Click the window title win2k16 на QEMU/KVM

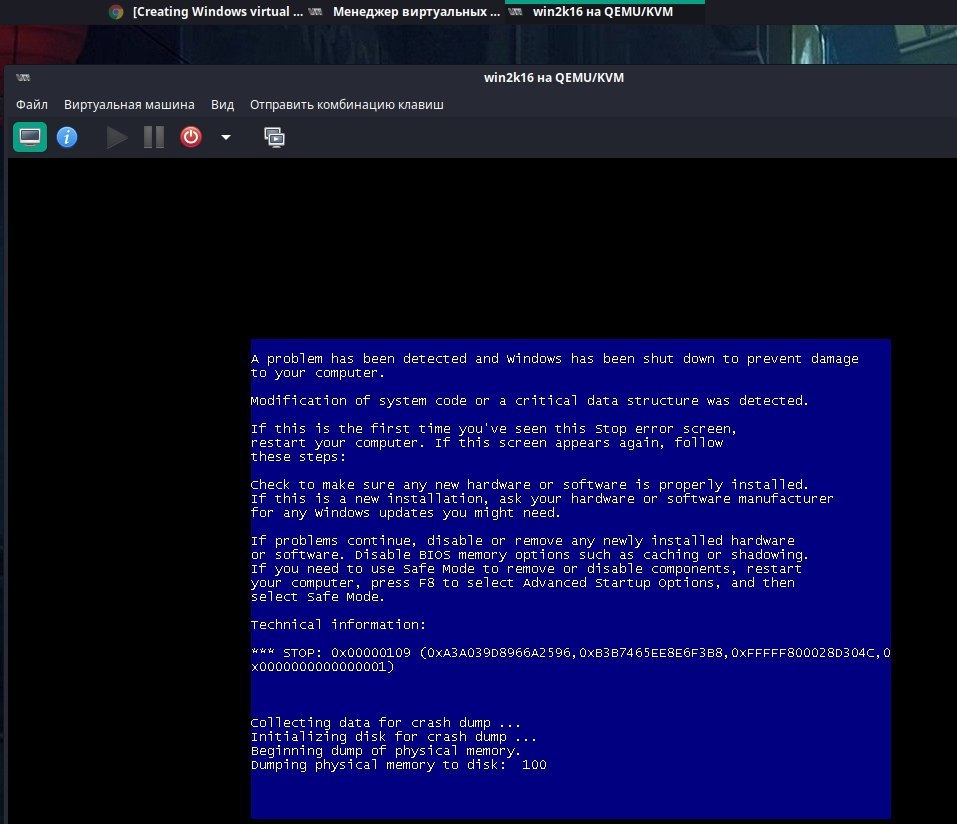(554, 78)
